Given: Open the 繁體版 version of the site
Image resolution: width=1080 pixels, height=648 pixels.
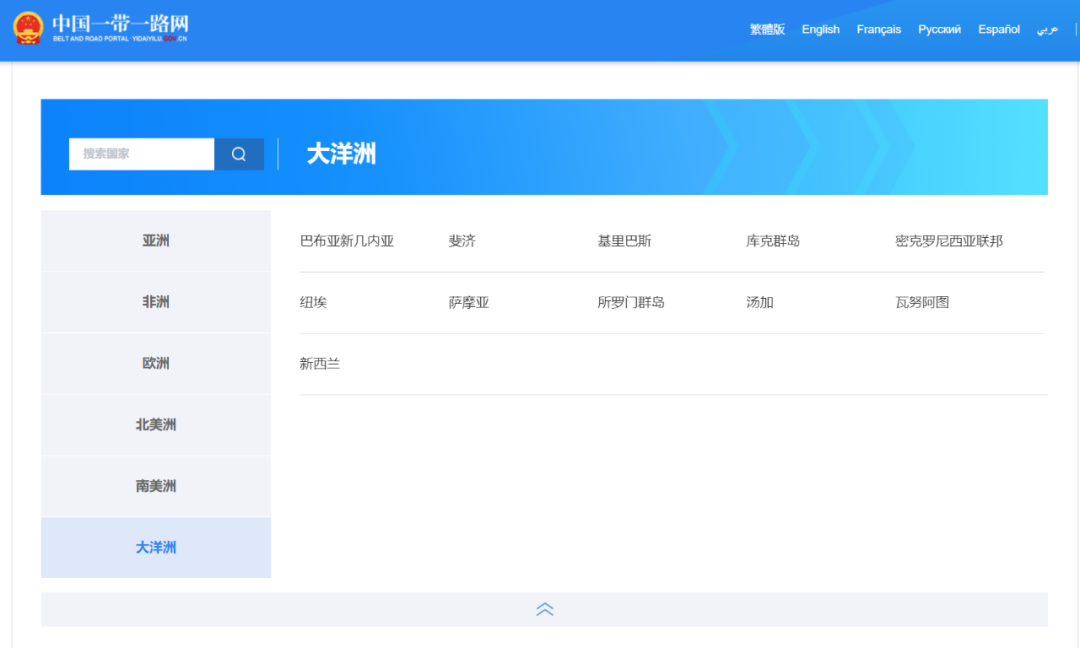Looking at the screenshot, I should point(766,29).
